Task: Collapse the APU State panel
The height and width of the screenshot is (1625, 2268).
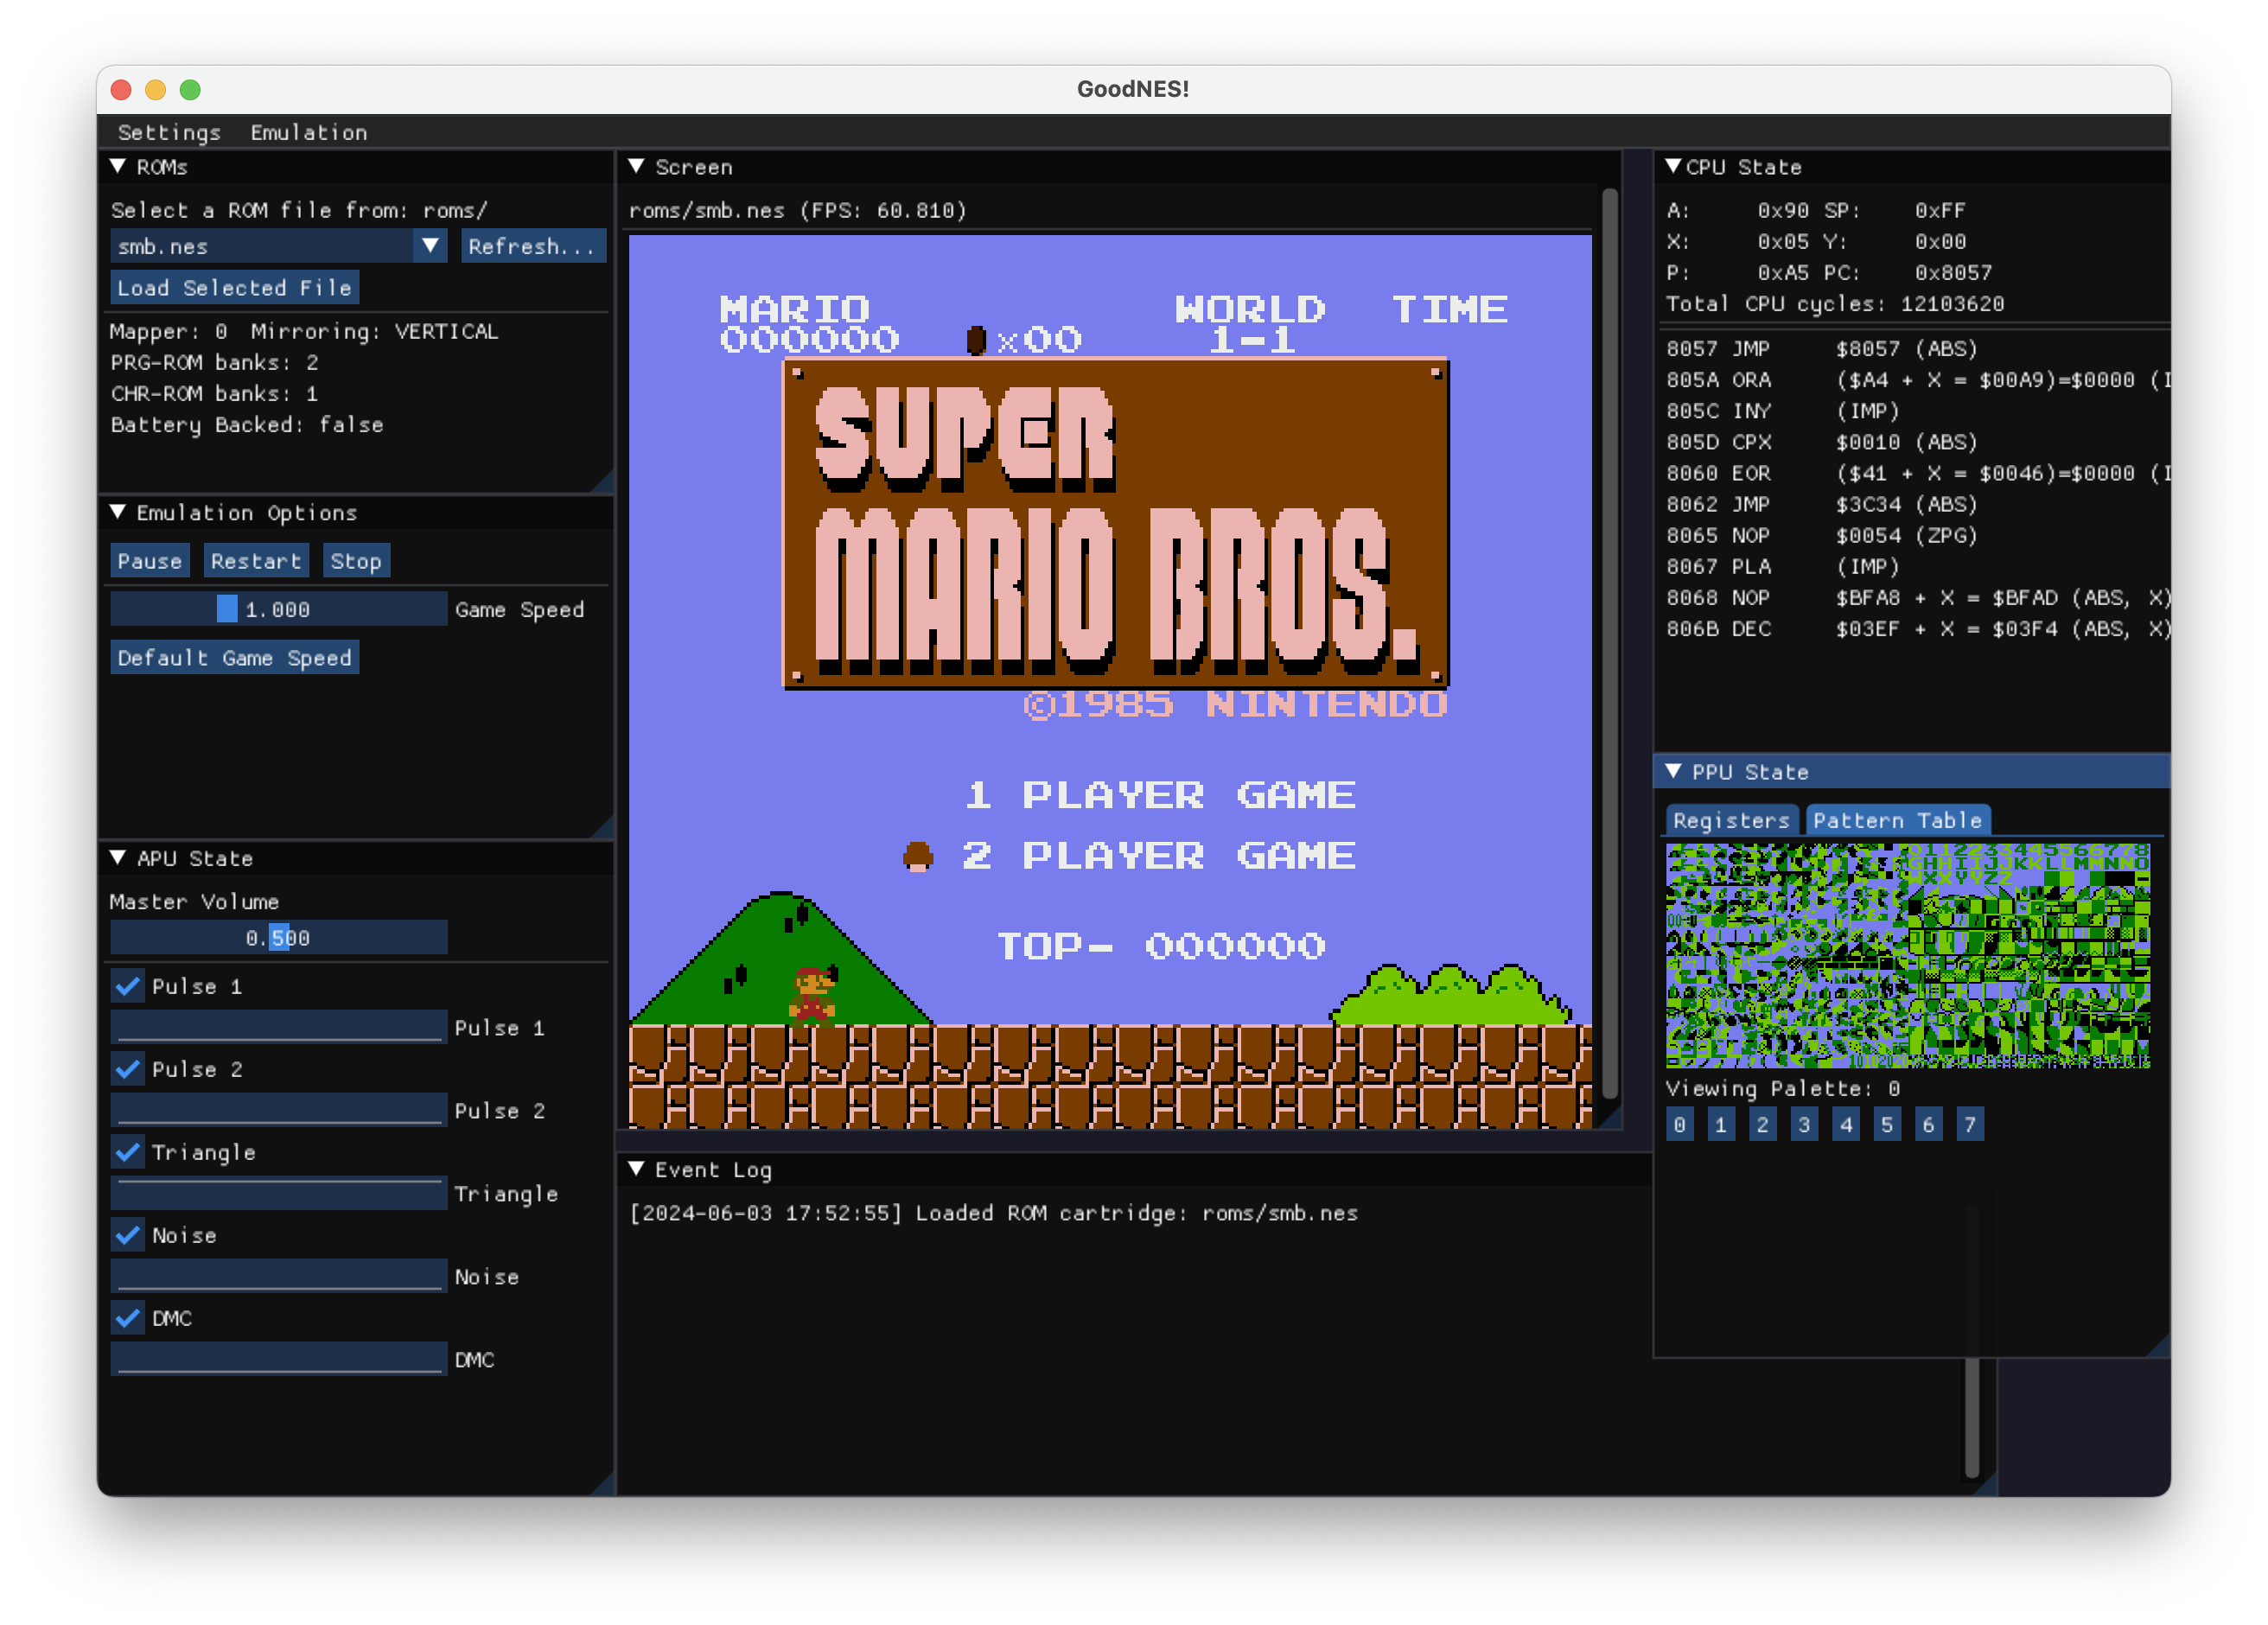Action: tap(118, 858)
